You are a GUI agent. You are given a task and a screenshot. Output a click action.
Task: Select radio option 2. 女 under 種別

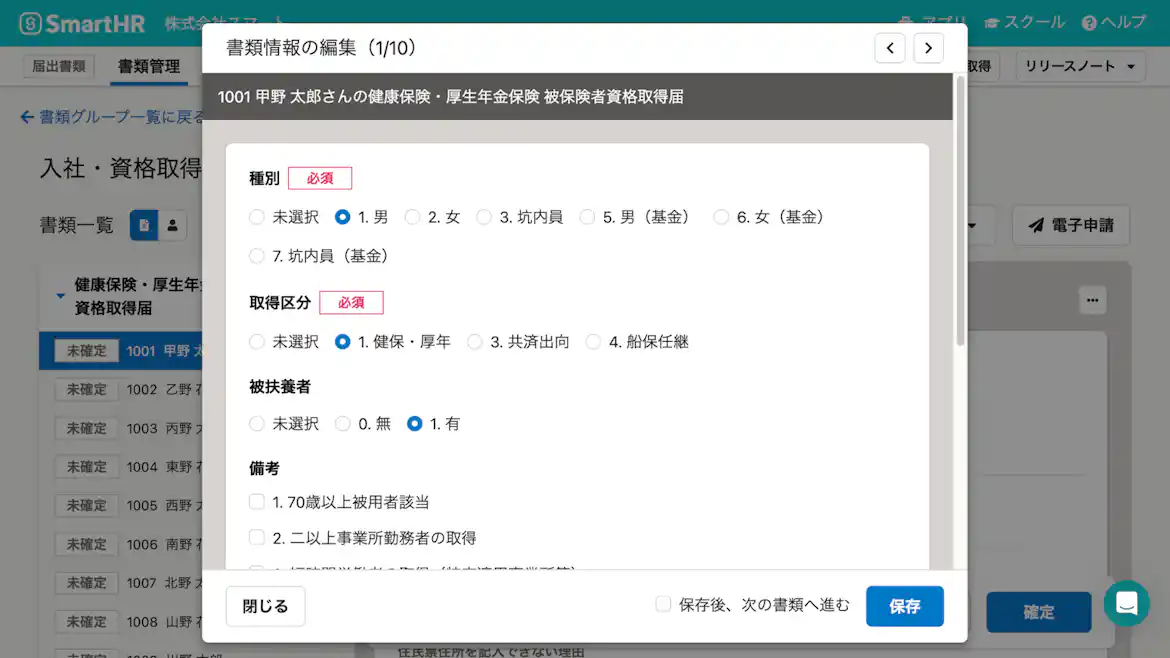tap(412, 216)
